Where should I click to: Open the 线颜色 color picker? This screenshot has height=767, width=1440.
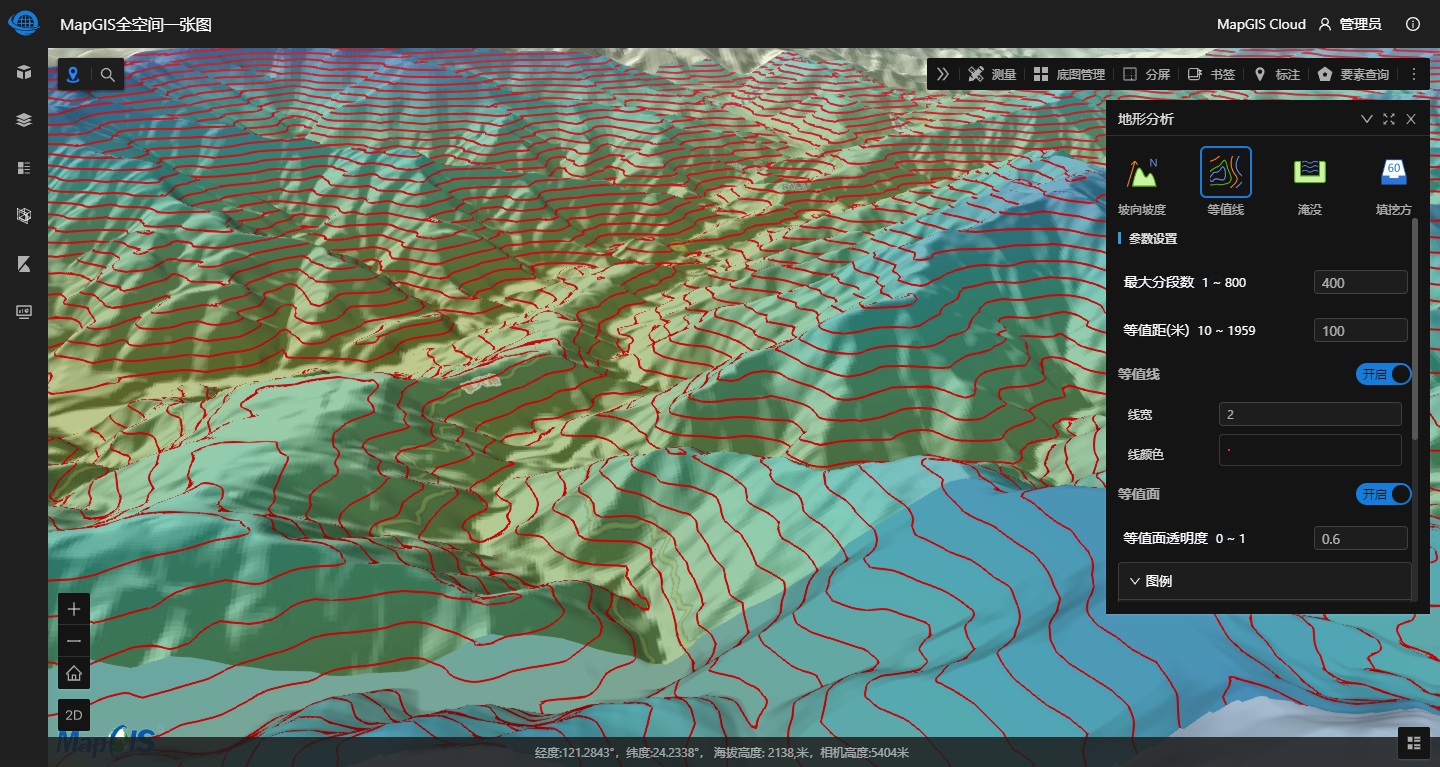tap(1310, 450)
